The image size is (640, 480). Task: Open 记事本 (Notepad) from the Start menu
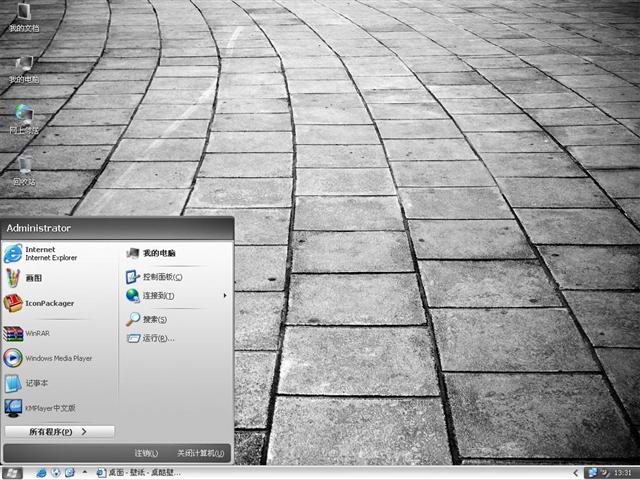tap(36, 383)
